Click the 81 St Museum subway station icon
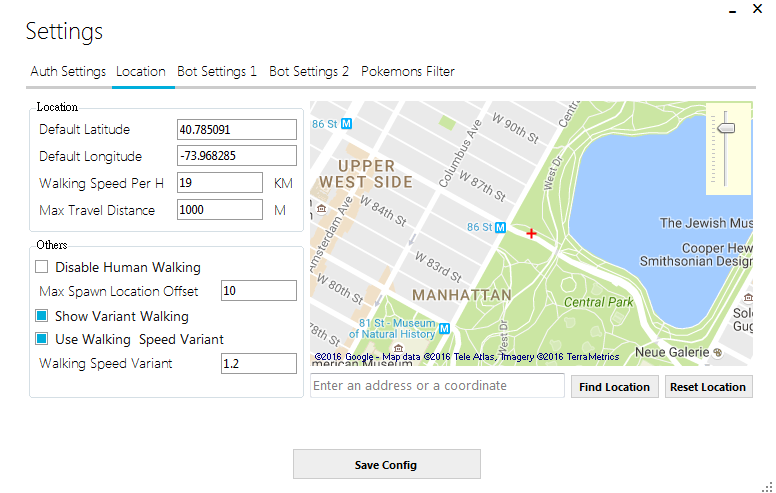Screen dimensions: 776x493 click(x=445, y=328)
